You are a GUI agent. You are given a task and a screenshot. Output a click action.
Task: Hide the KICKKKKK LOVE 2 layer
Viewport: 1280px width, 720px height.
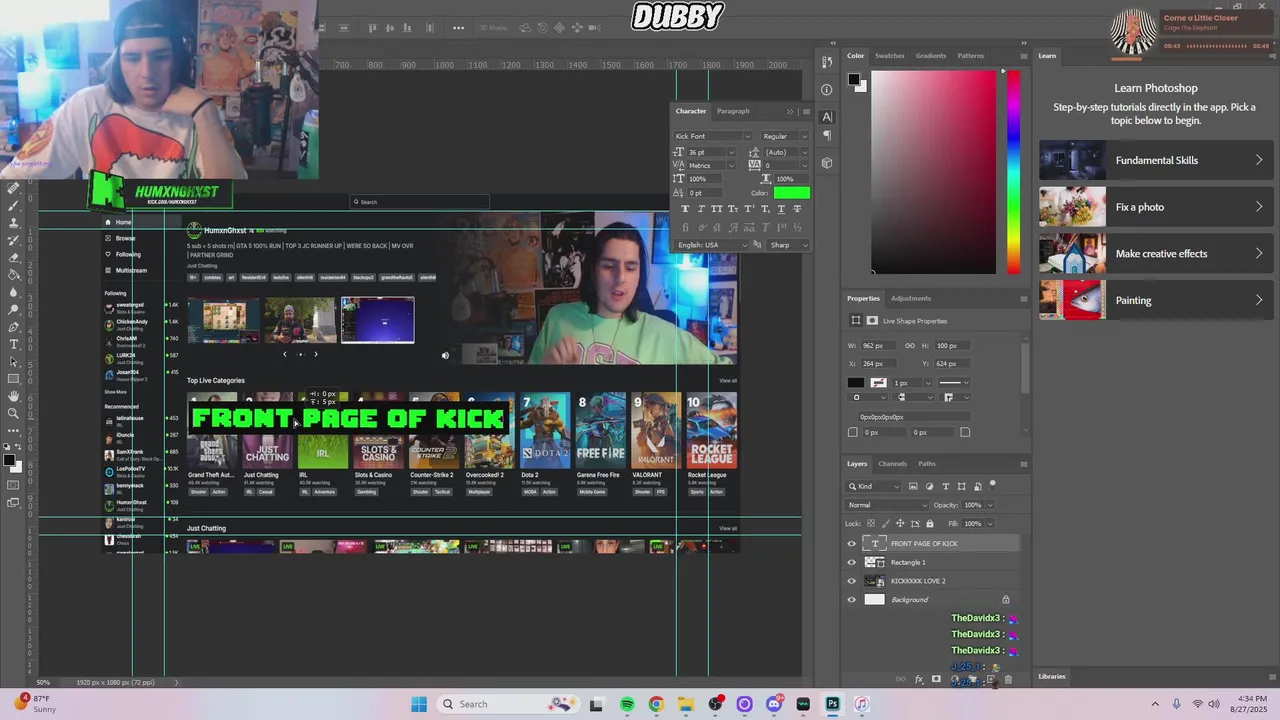[851, 581]
